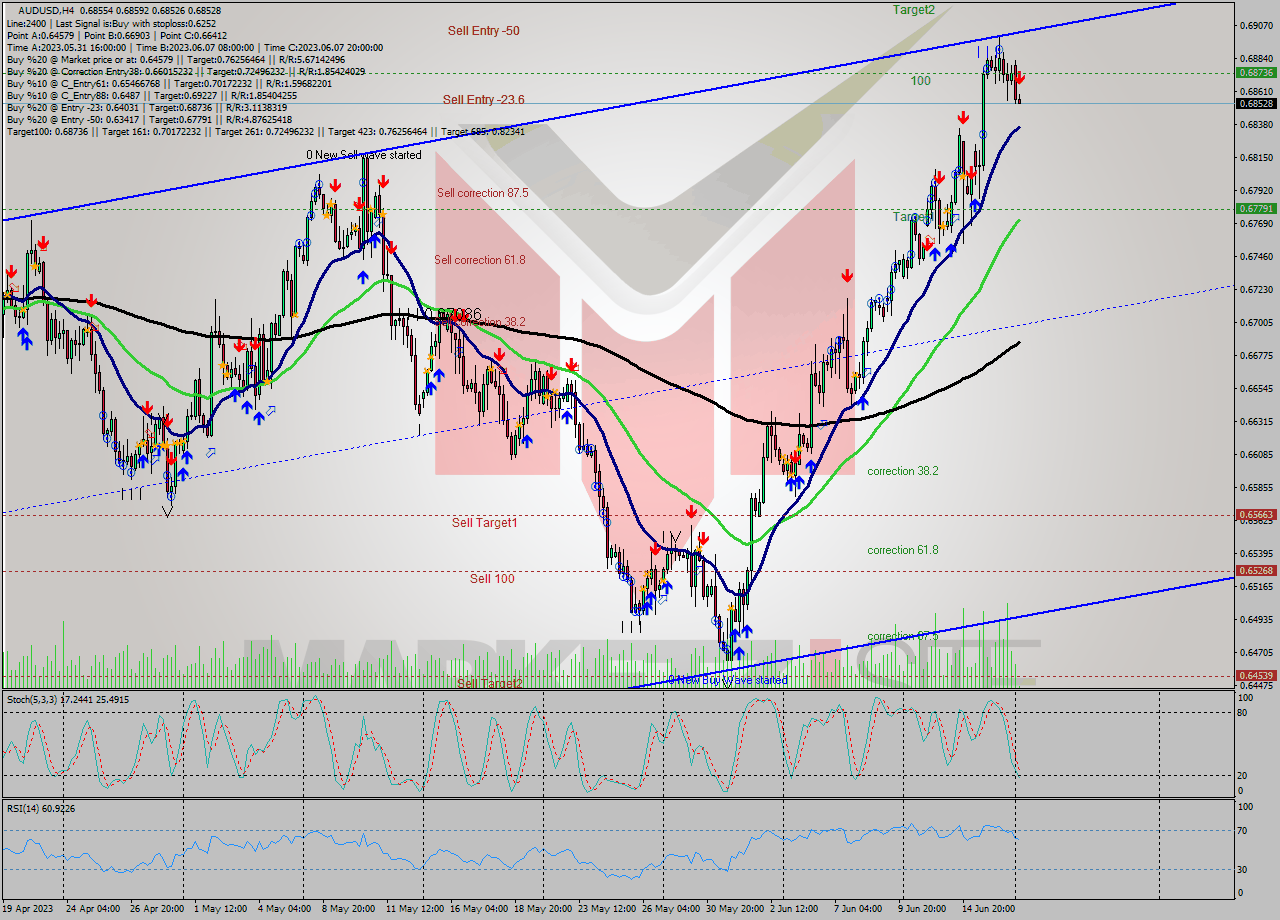
Task: Click the 'Sell Entry -23.6' label
Action: tap(483, 99)
